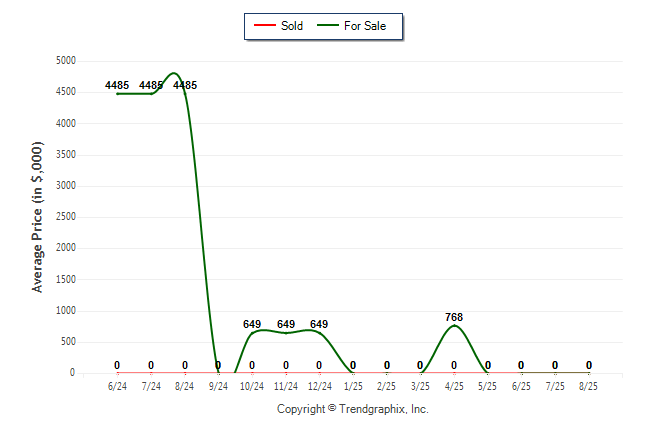Click the 768 data point at 4/25
This screenshot has width=646, height=434.
(454, 326)
